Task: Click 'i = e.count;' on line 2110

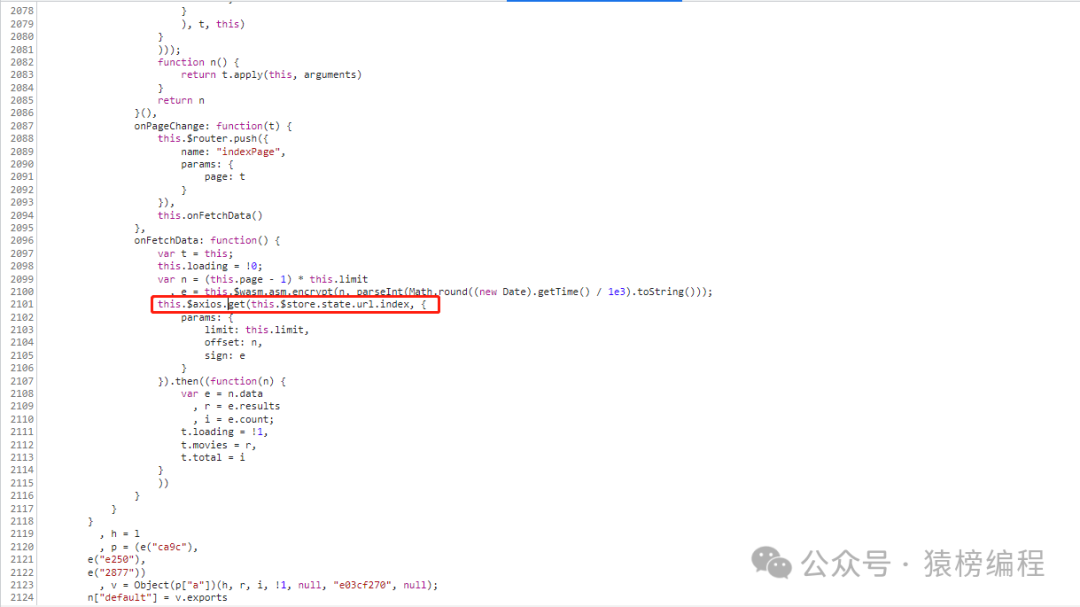Action: coord(239,419)
